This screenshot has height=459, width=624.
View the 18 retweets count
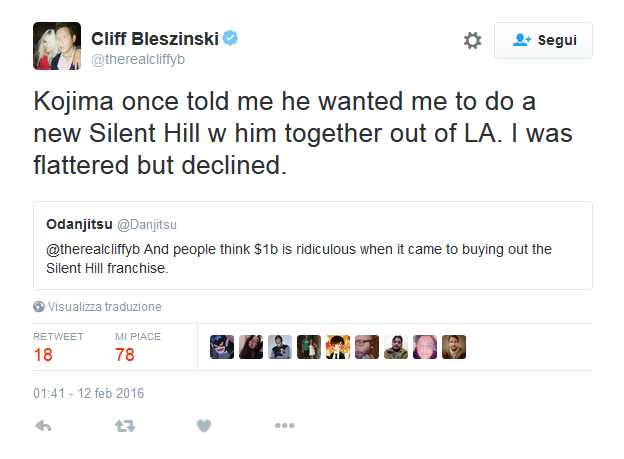point(43,352)
